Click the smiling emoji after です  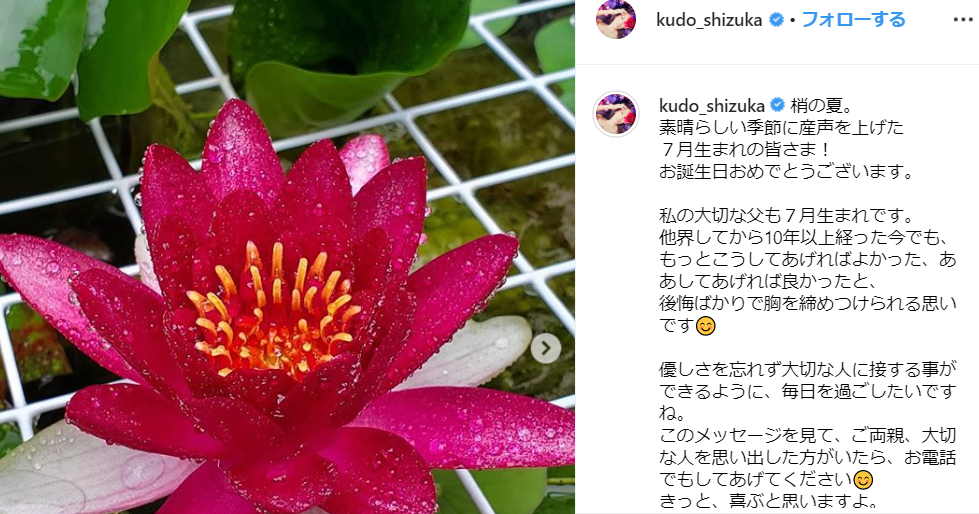click(x=706, y=326)
